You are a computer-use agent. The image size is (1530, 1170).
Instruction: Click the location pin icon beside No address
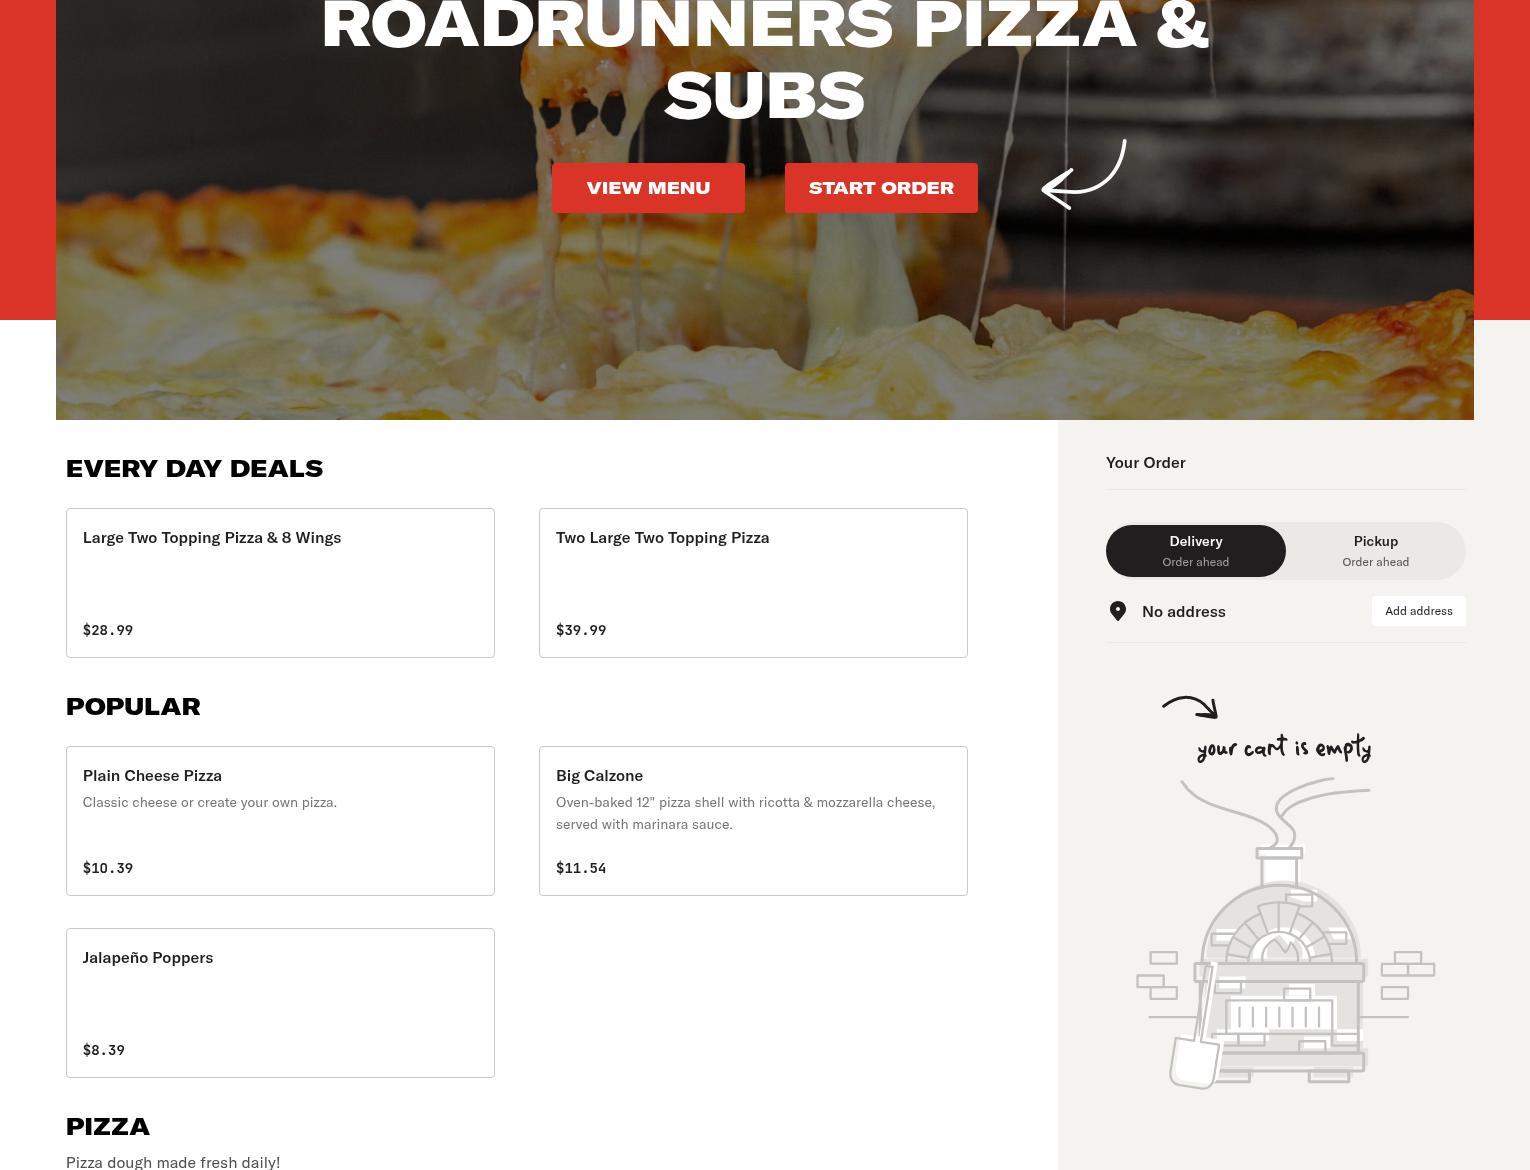pyautogui.click(x=1118, y=611)
